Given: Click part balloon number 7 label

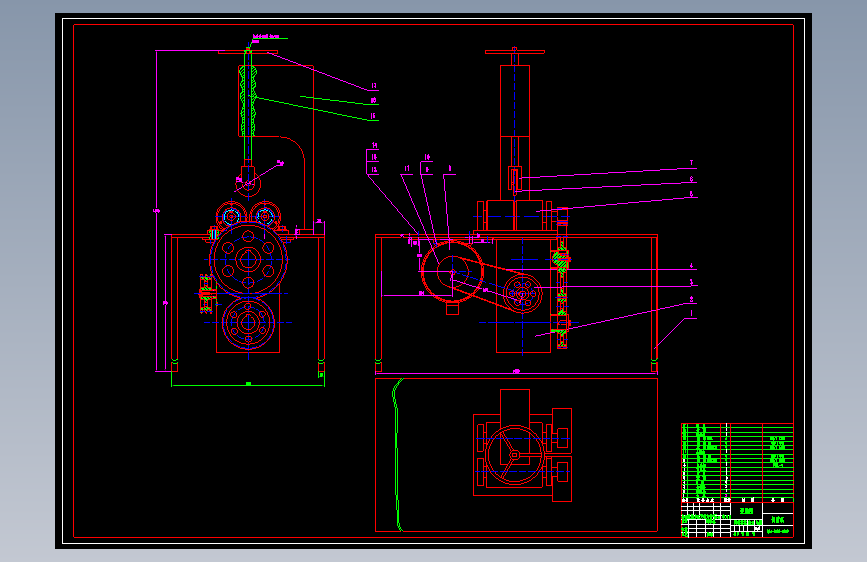Looking at the screenshot, I should pos(691,163).
